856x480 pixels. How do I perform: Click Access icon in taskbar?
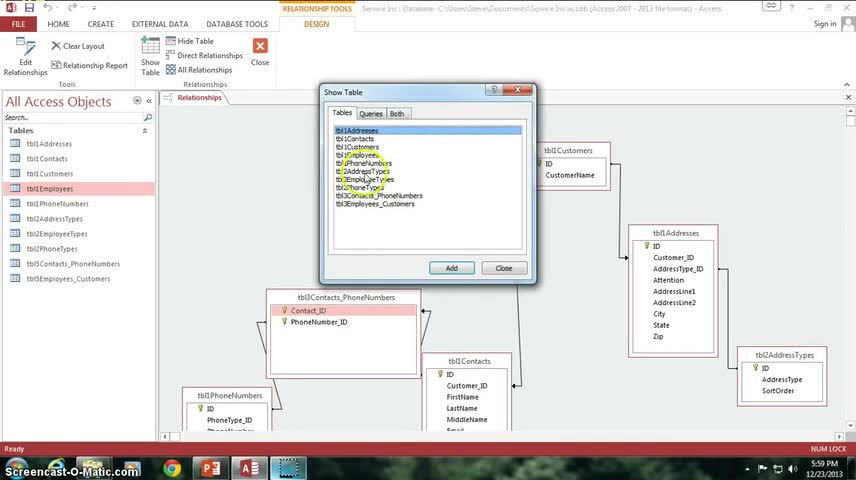[250, 468]
